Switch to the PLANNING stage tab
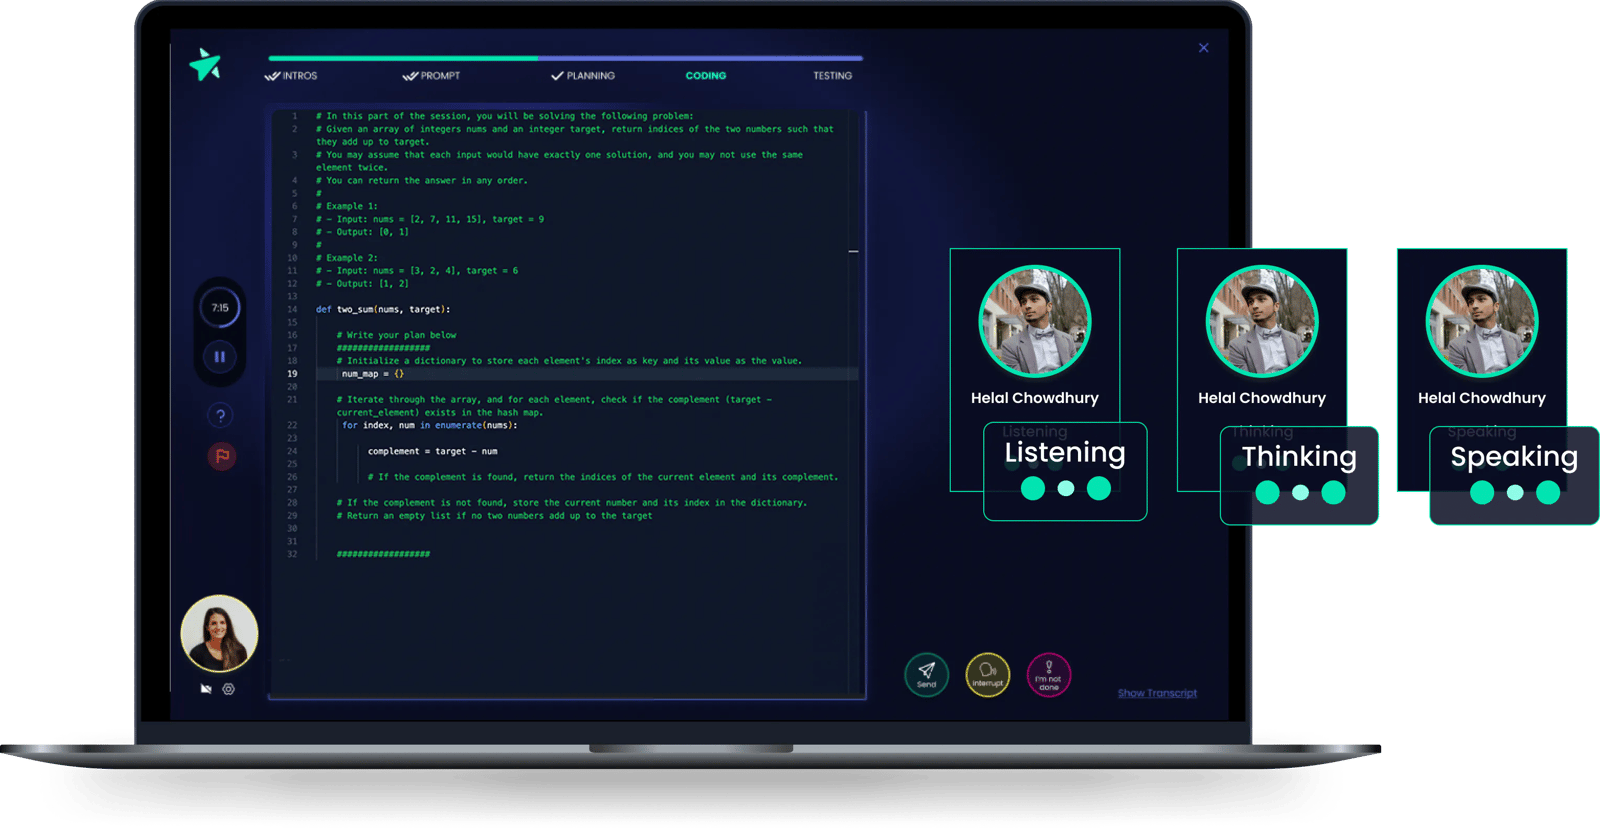 (x=584, y=76)
